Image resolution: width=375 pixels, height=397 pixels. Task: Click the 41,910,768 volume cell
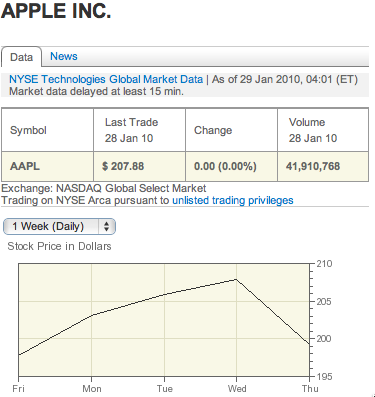coord(323,166)
